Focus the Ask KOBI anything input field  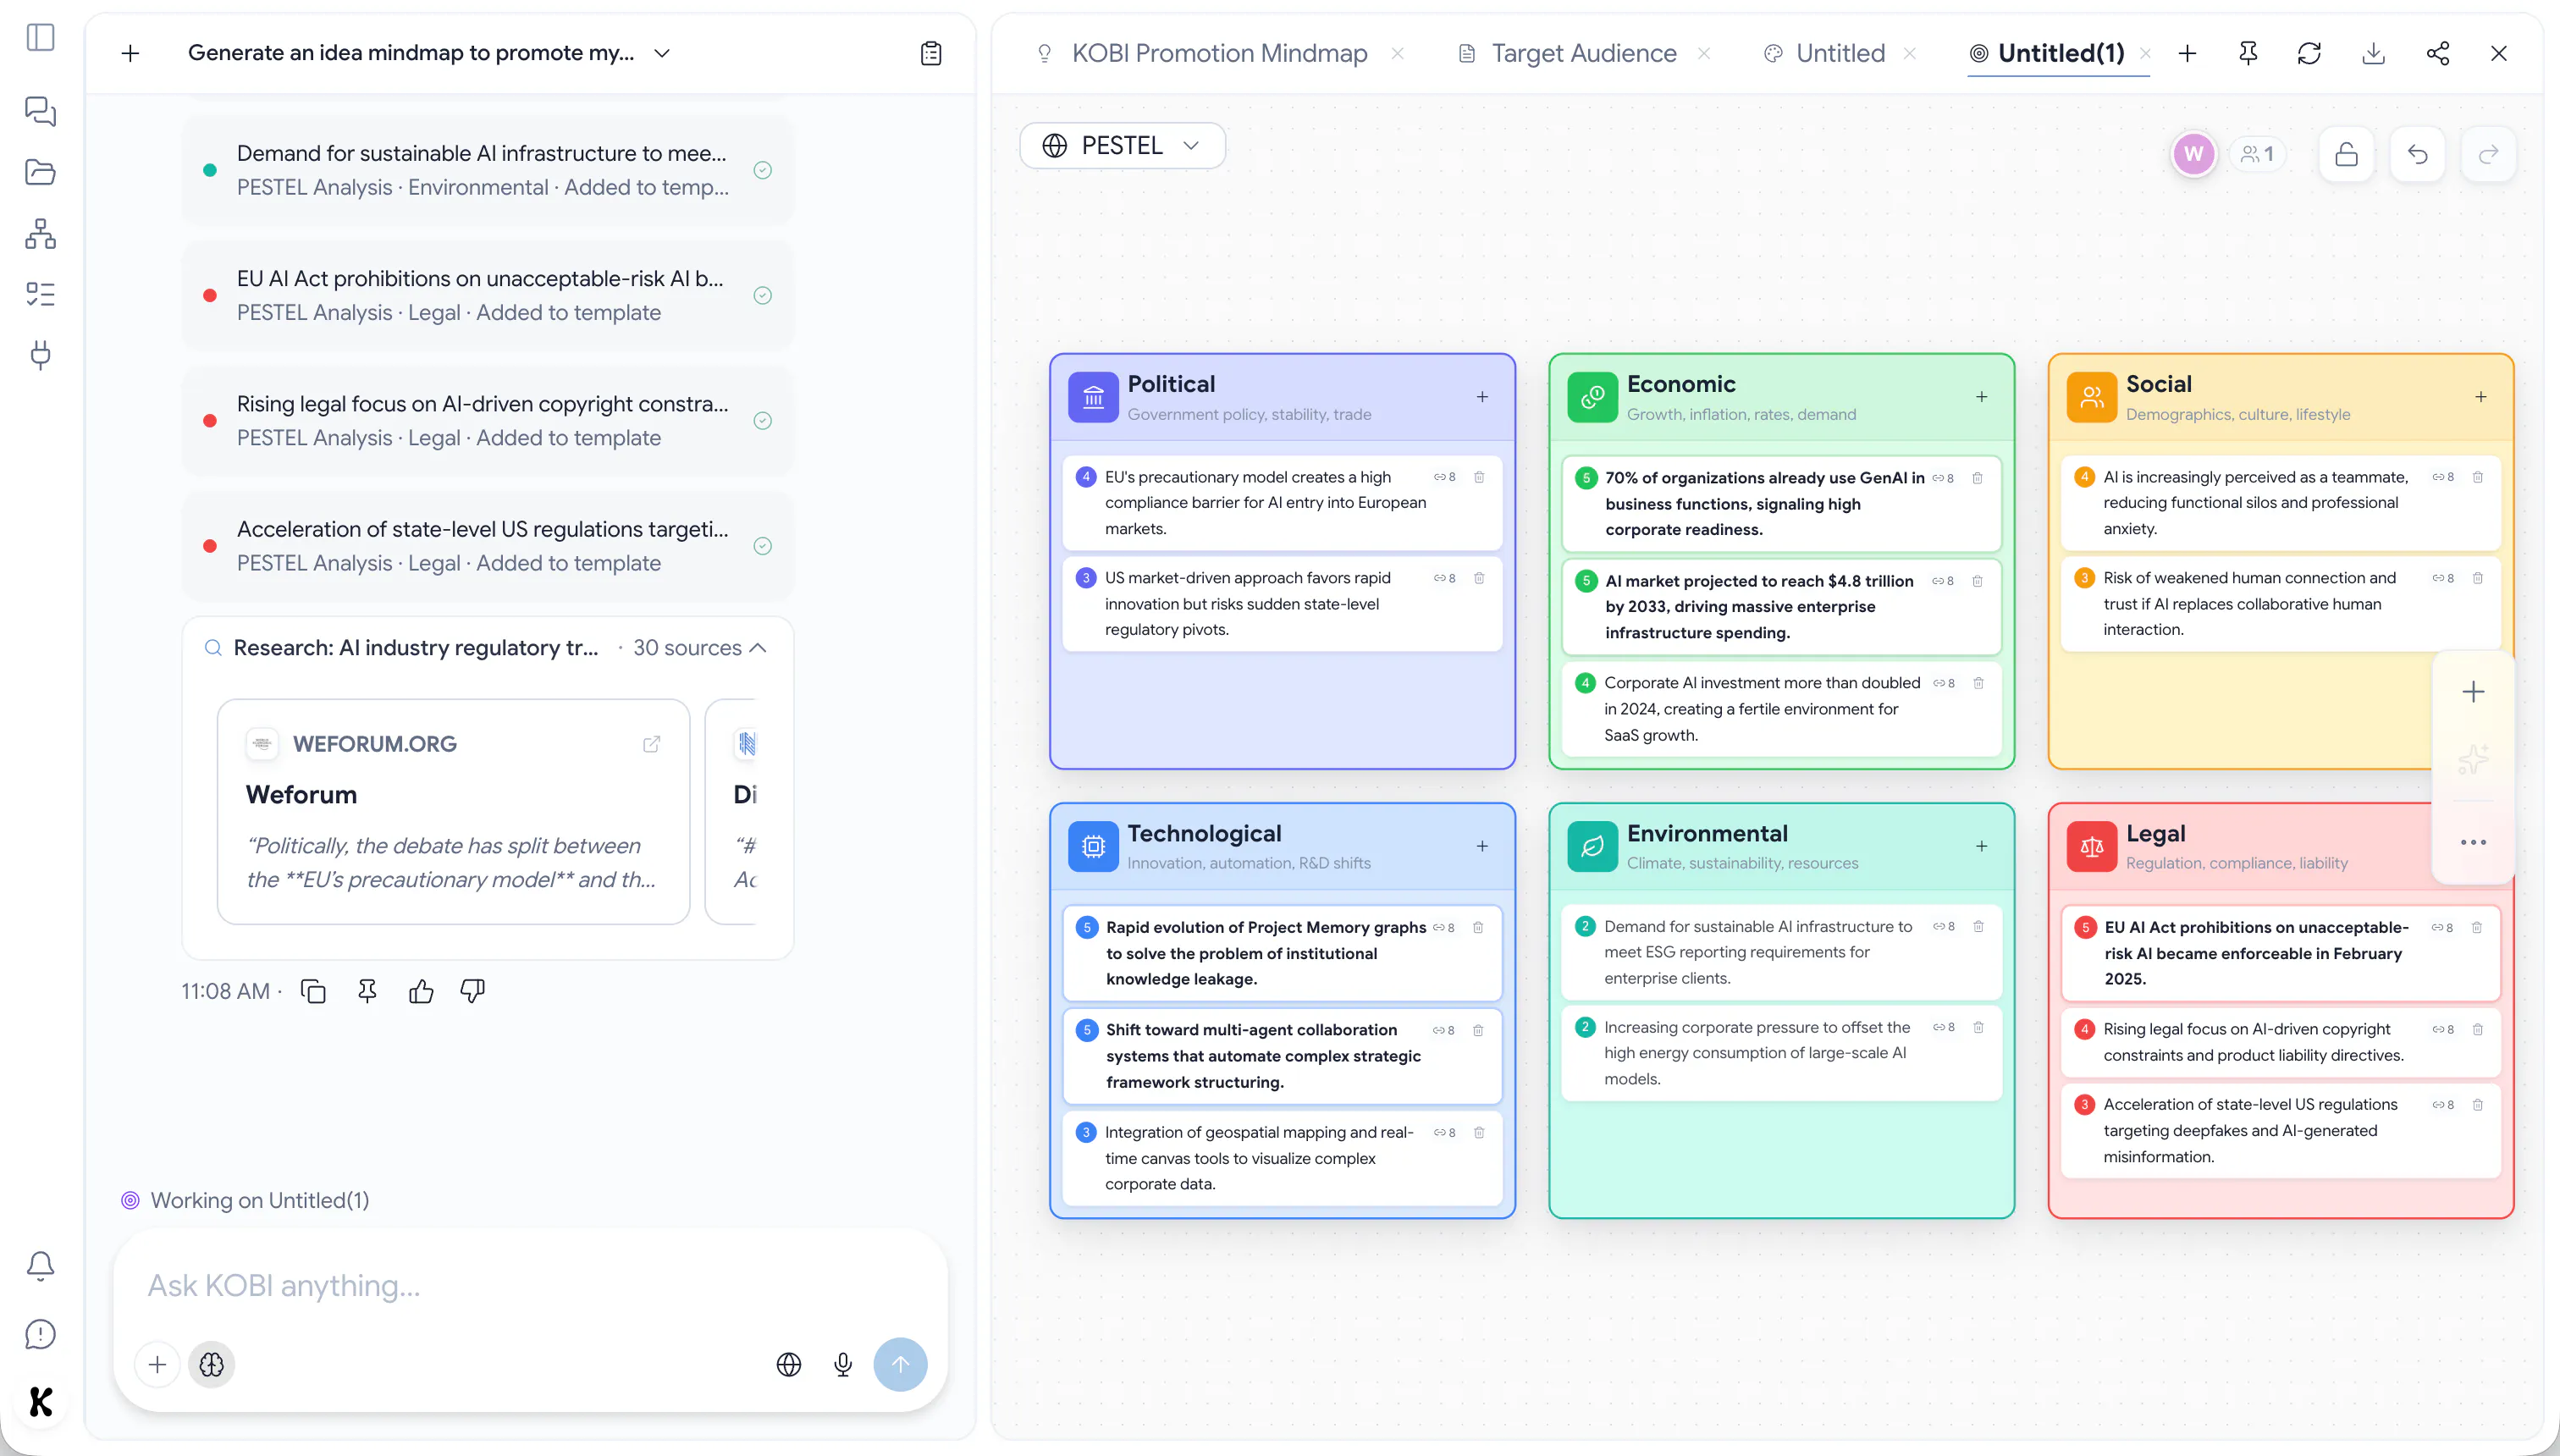coord(530,1285)
